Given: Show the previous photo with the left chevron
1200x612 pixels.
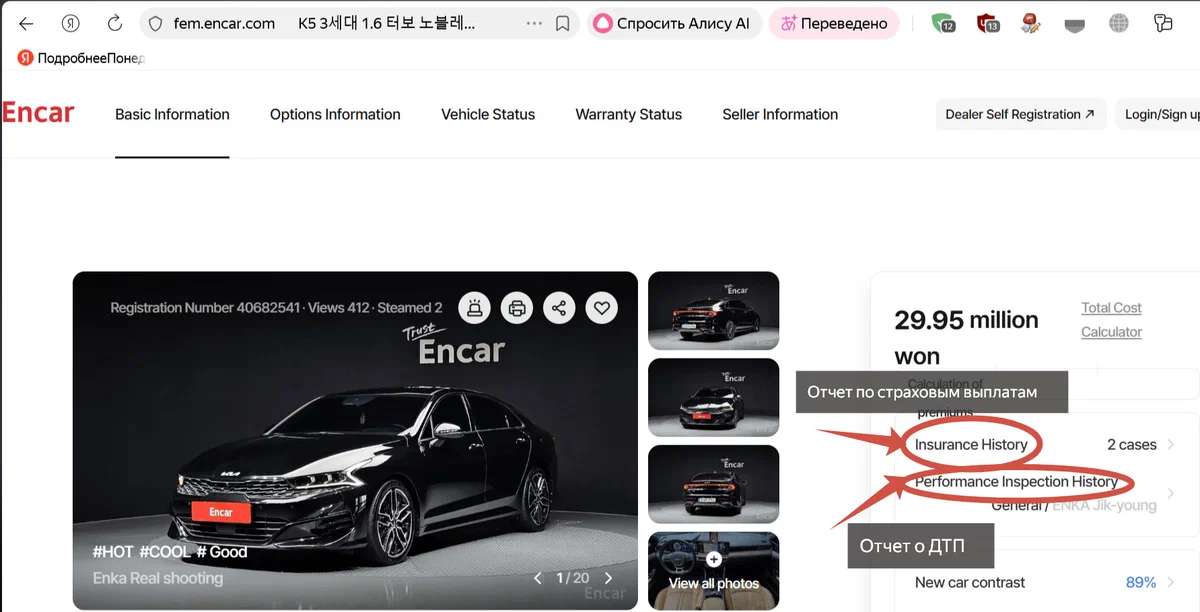Looking at the screenshot, I should [537, 578].
